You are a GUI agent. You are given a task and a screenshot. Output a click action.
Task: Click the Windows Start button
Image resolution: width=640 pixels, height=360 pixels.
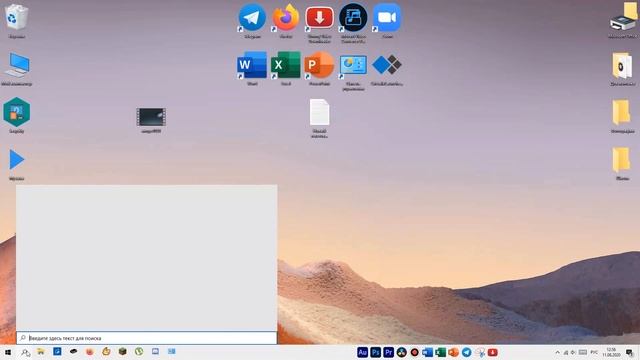[8, 352]
